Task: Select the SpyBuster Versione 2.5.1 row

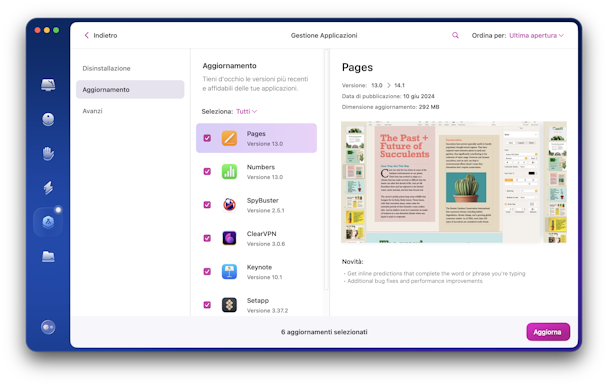Action: (256, 205)
